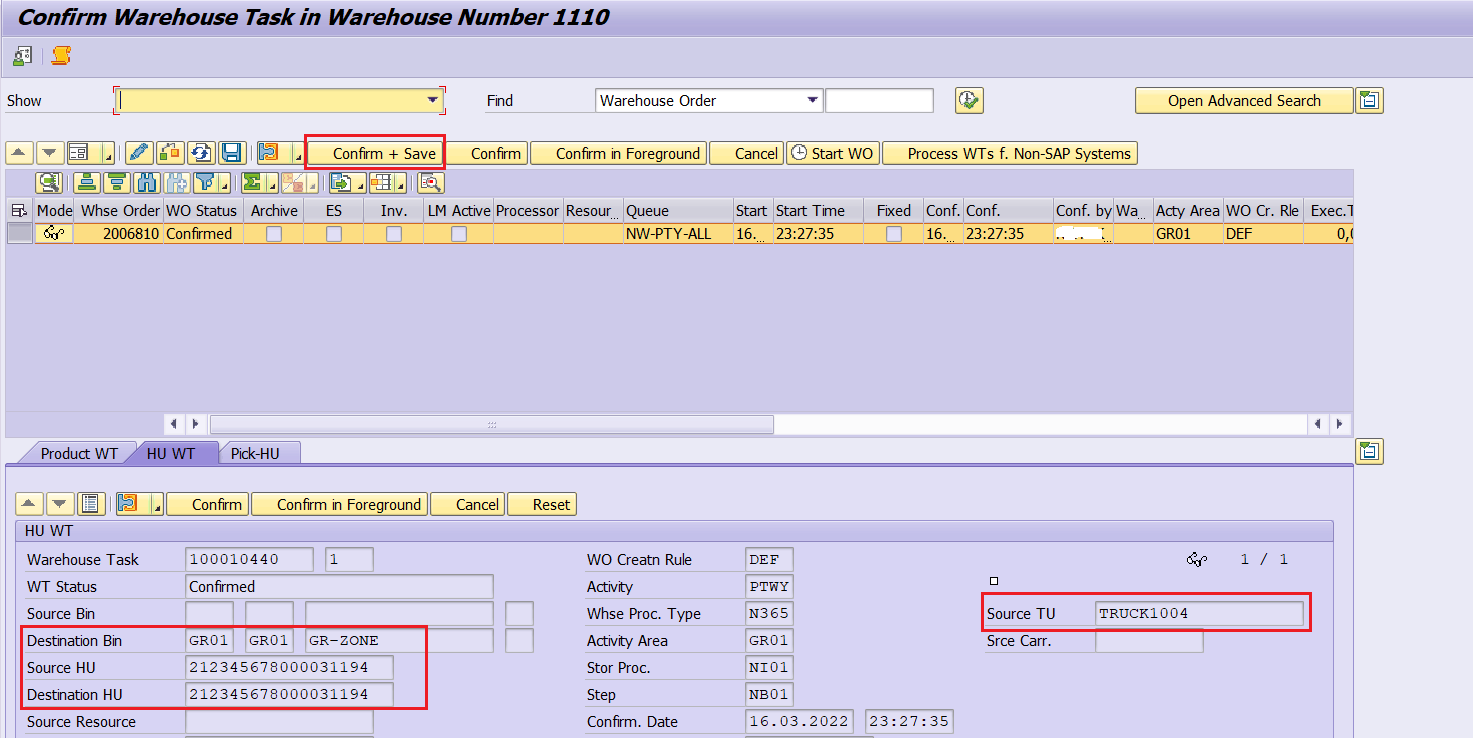
Task: Check the Fixed checkbox in the grid row
Action: 892,233
